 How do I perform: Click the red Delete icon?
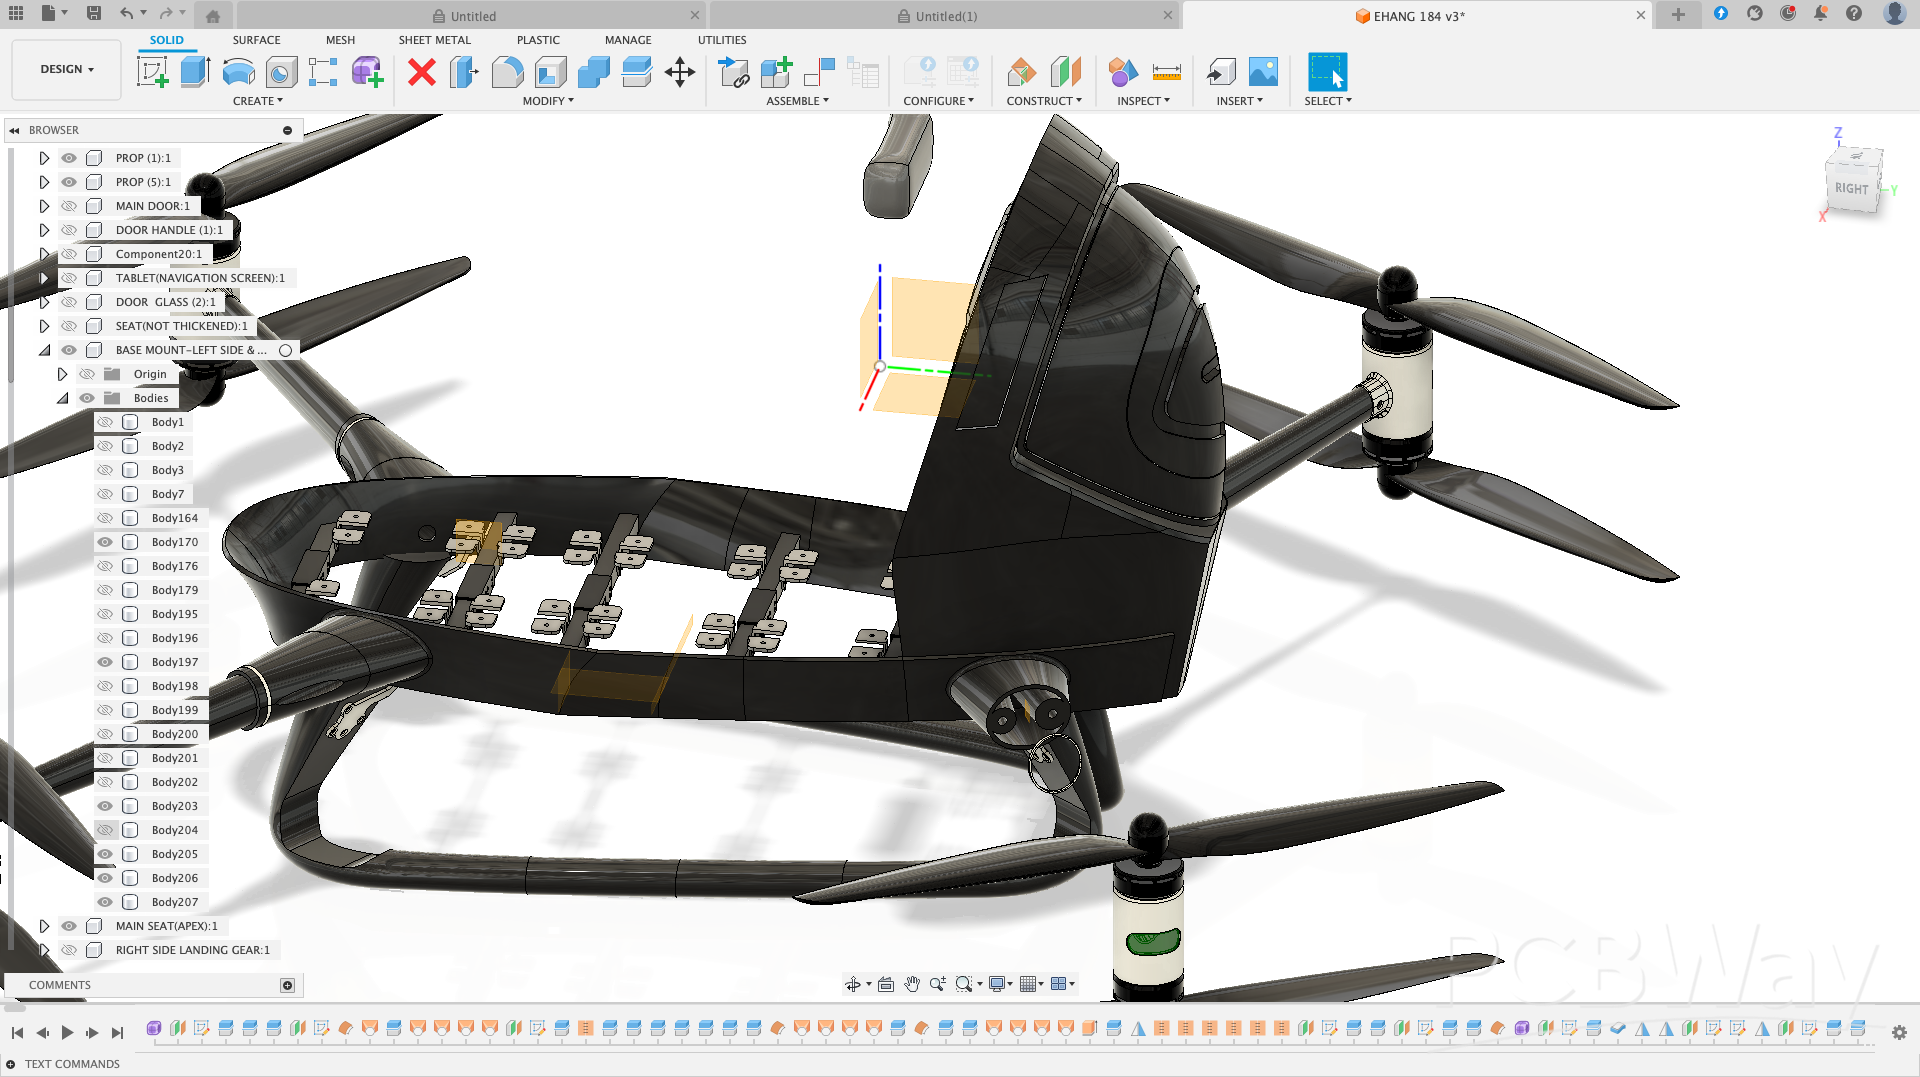click(422, 72)
